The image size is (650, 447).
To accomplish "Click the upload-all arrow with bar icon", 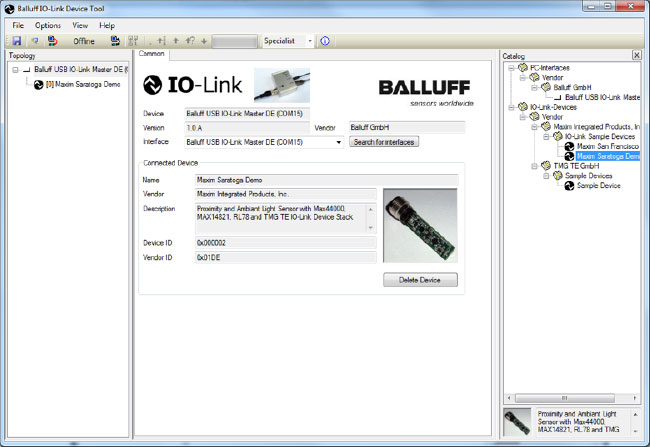I will click(x=161, y=41).
